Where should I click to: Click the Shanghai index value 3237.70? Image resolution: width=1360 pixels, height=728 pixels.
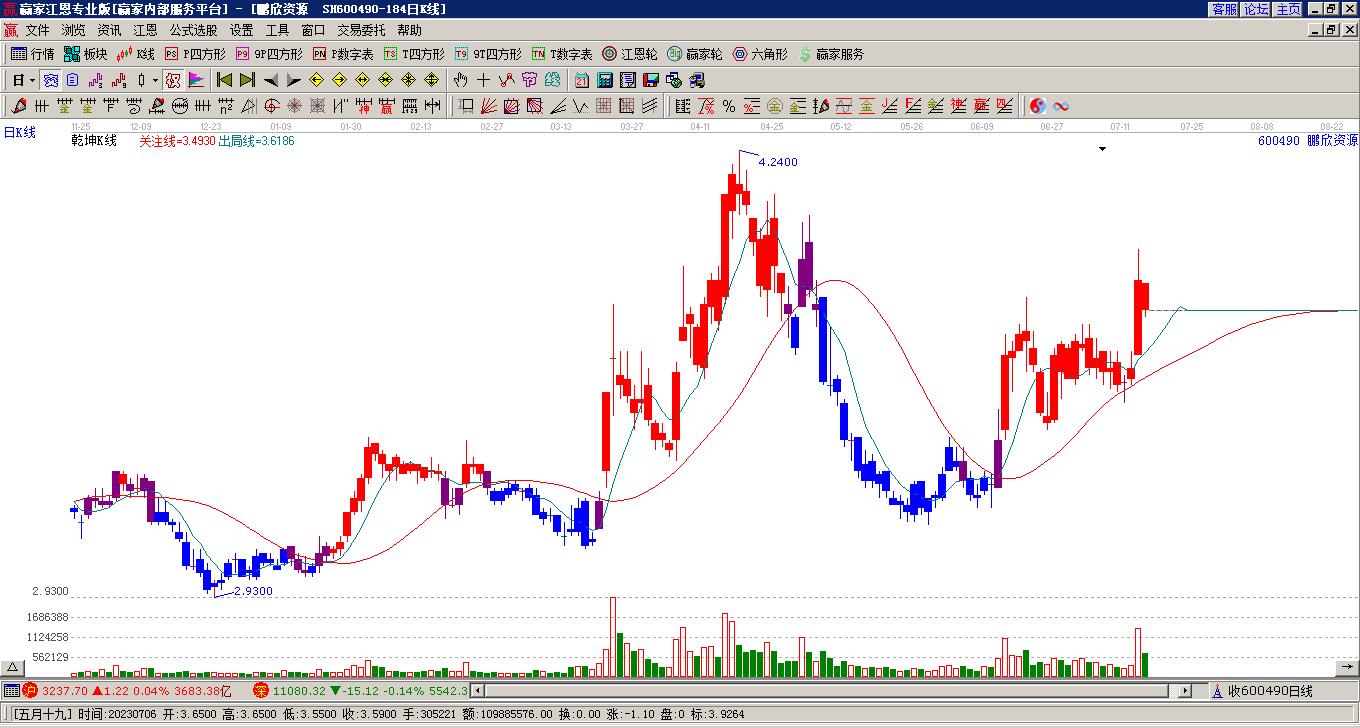click(x=64, y=691)
